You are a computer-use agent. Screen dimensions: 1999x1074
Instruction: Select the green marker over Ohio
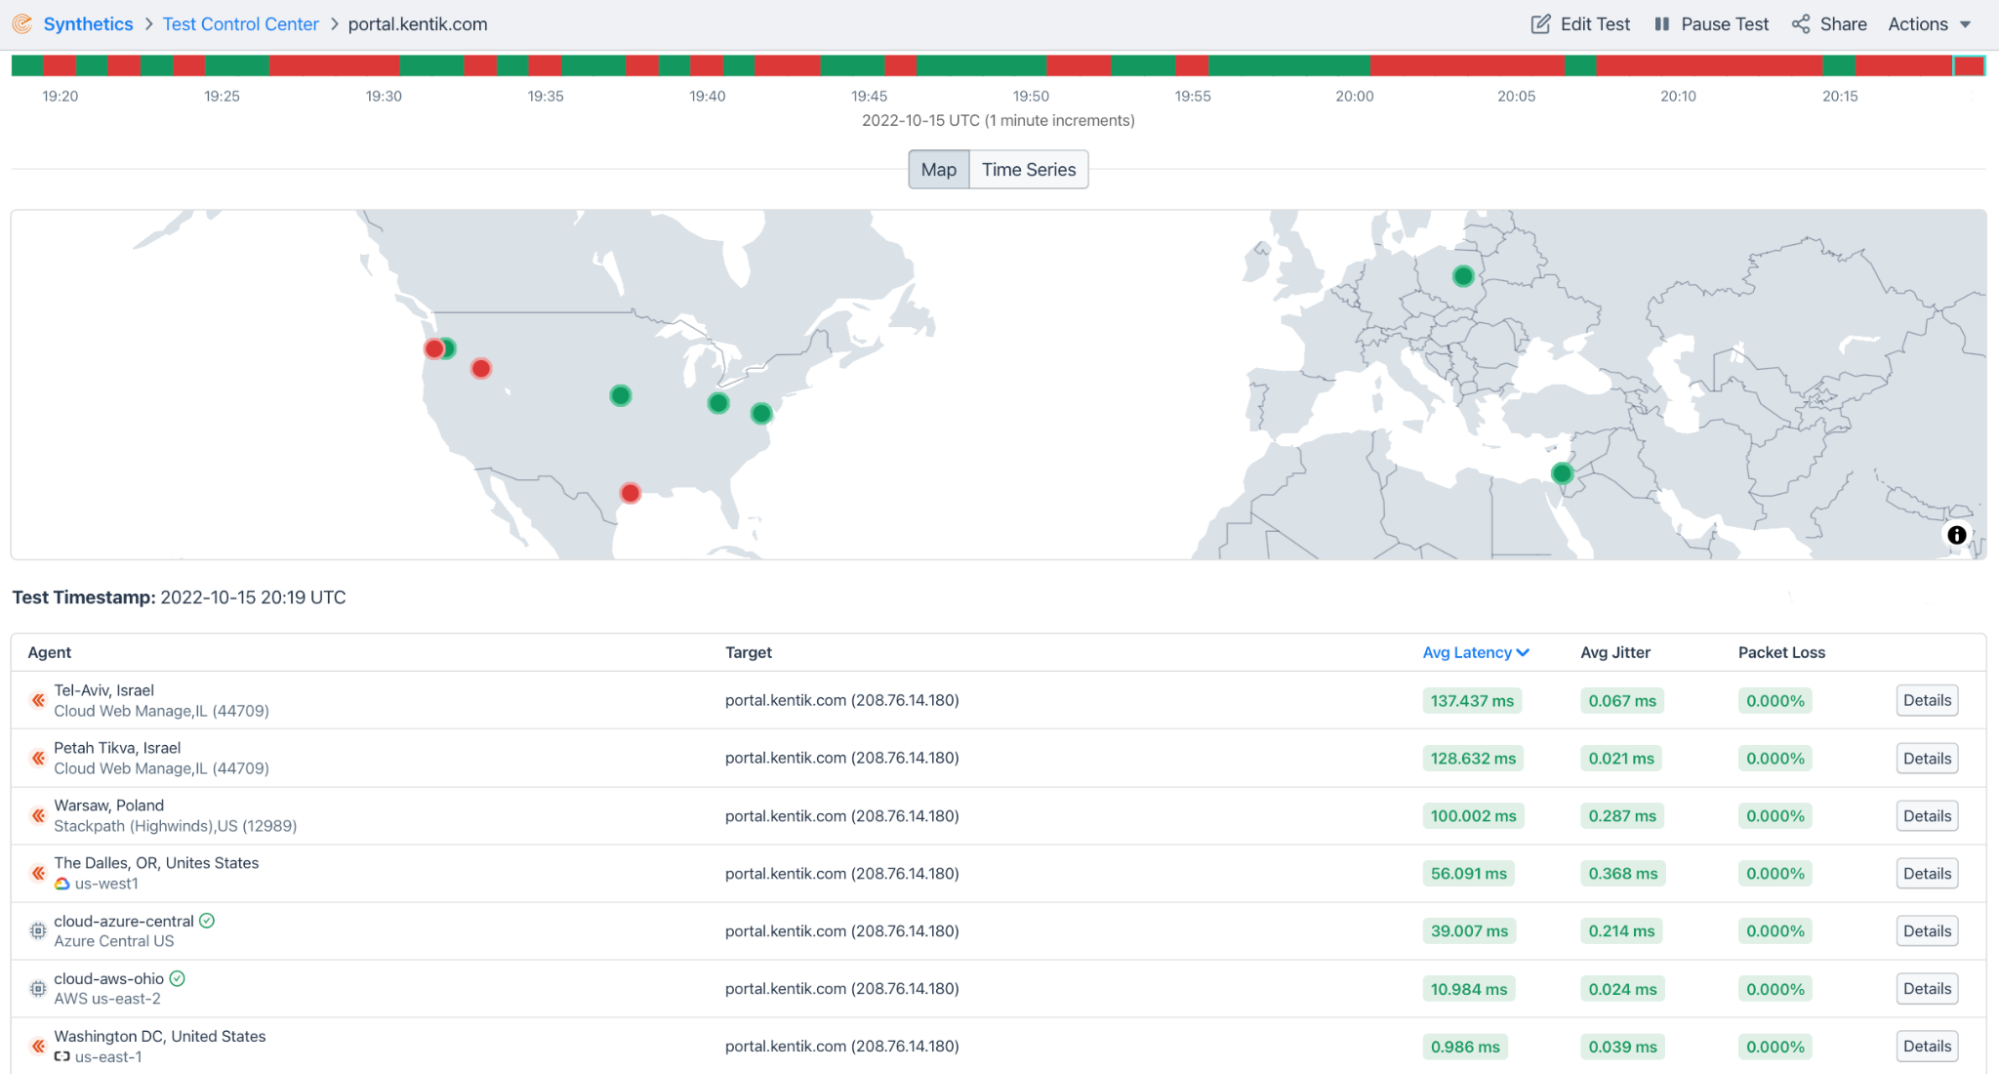[718, 403]
